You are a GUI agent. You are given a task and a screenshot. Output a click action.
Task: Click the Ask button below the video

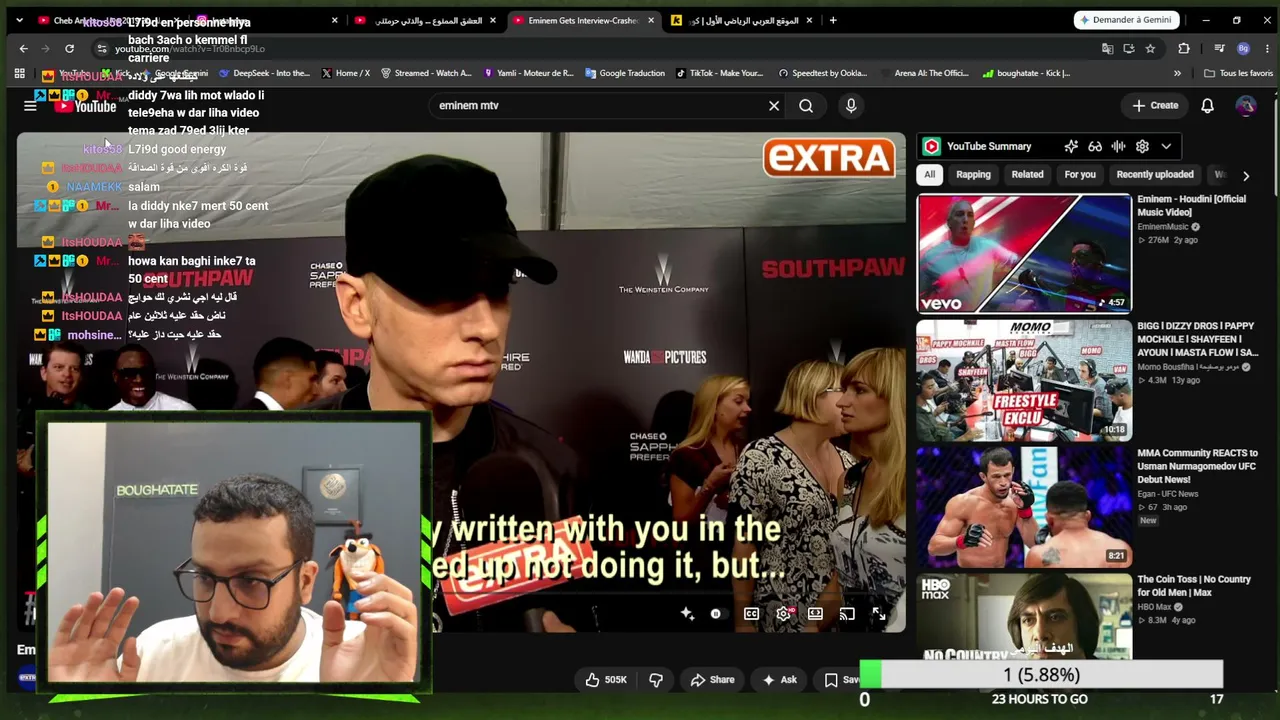pos(779,680)
